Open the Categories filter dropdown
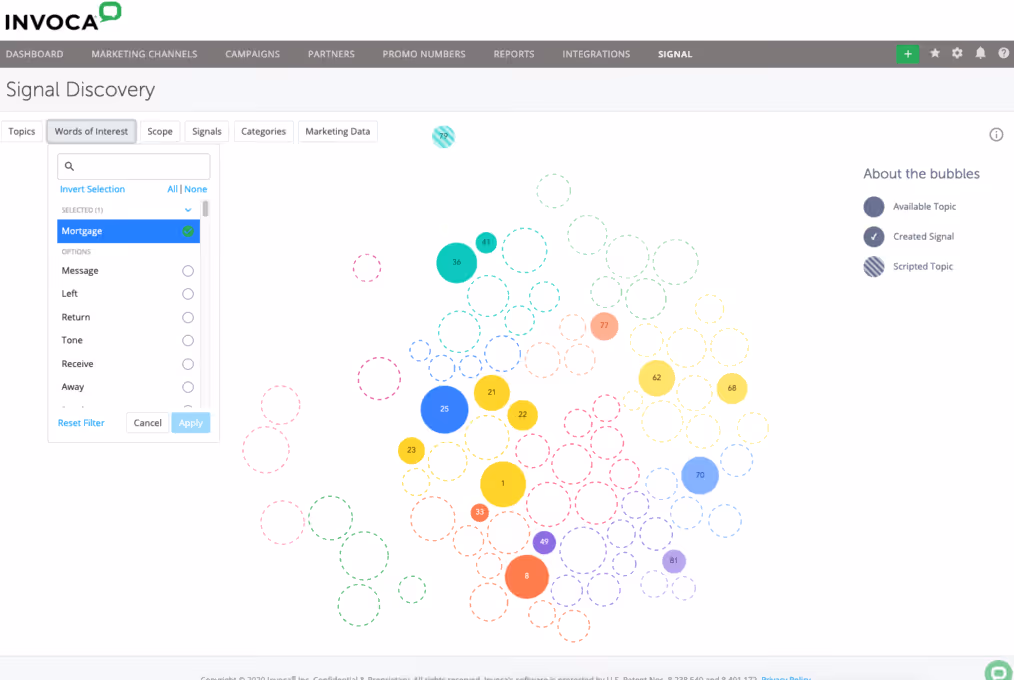Image resolution: width=1014 pixels, height=680 pixels. [x=263, y=131]
